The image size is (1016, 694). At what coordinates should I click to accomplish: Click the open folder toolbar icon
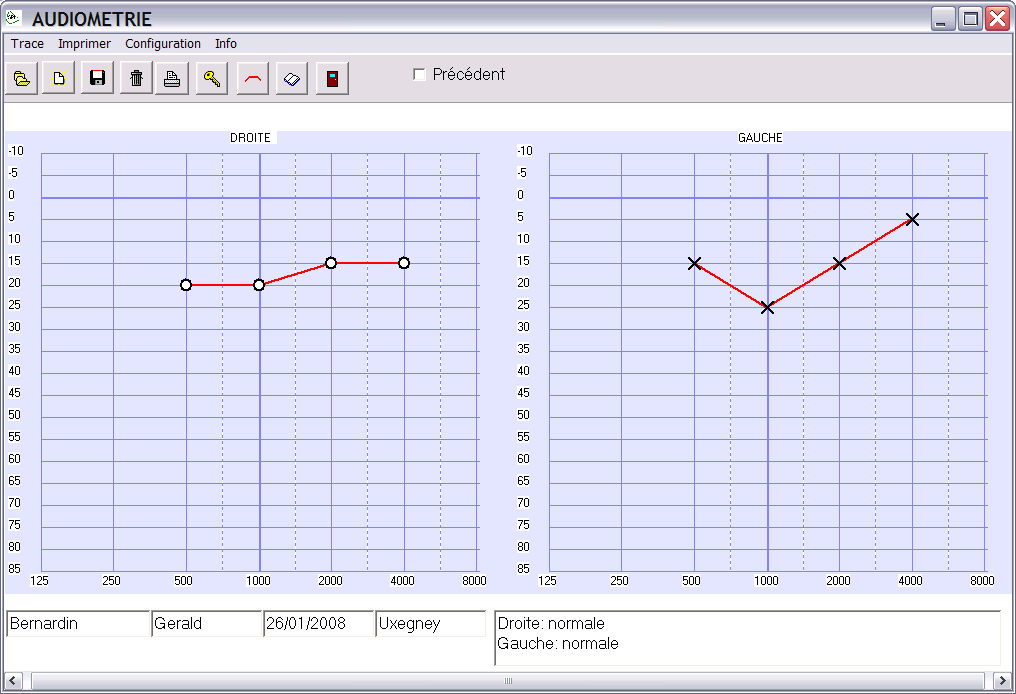(21, 79)
